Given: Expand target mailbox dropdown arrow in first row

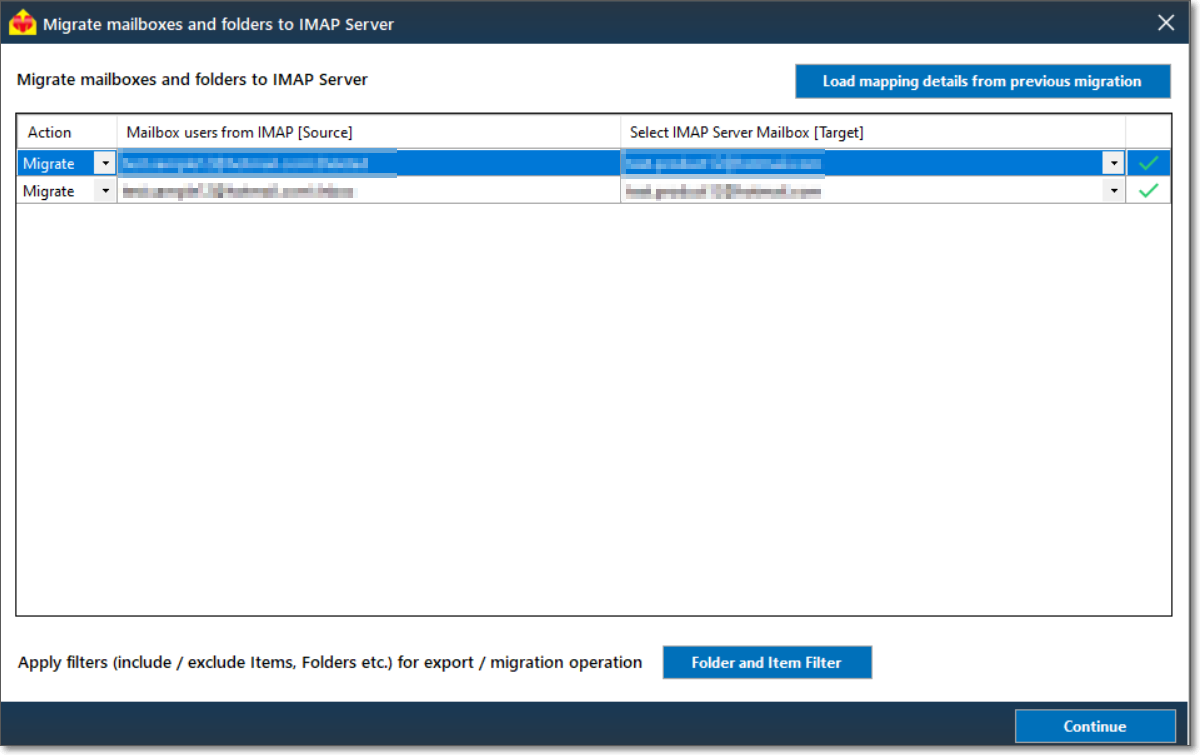Looking at the screenshot, I should click(1113, 163).
